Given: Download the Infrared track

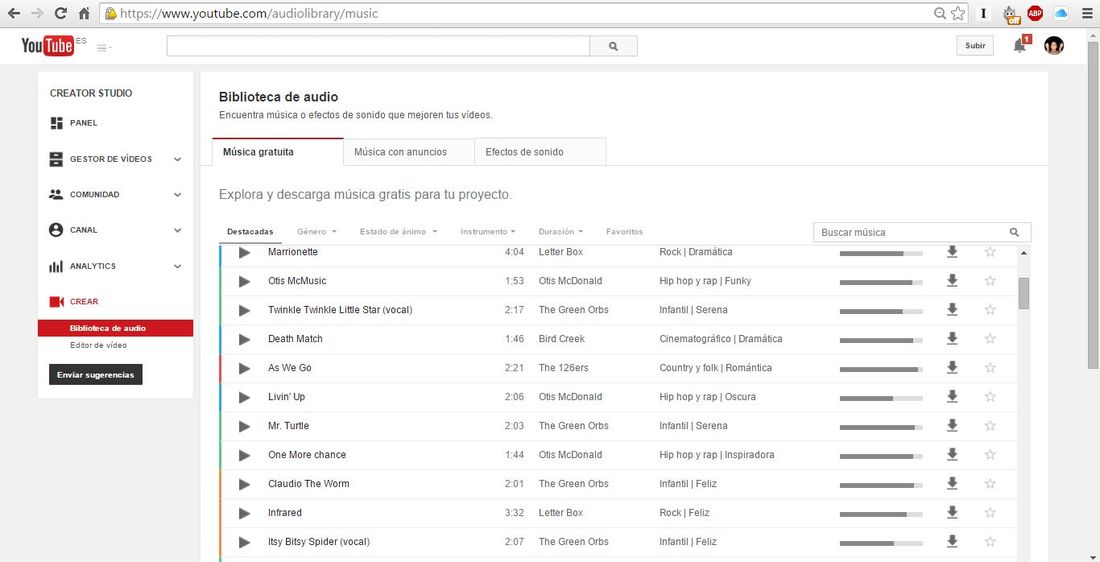Looking at the screenshot, I should click(952, 512).
